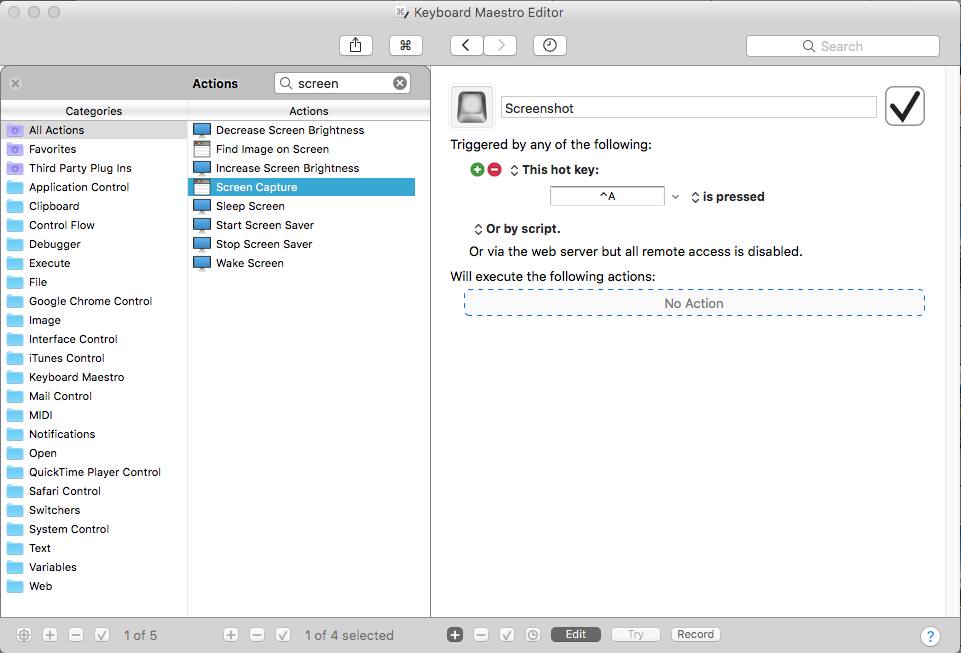Go back with the left arrow button
Screen dimensions: 961x653
(x=466, y=45)
